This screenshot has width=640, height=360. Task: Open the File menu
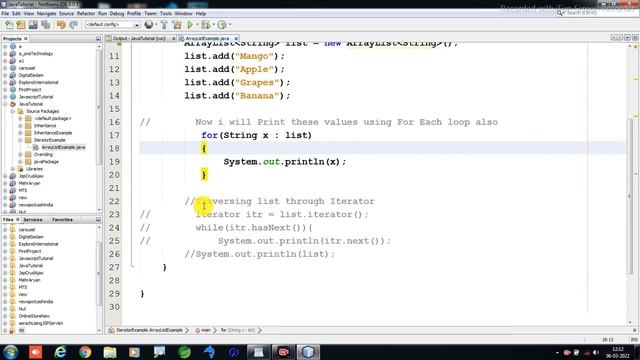tap(5, 13)
